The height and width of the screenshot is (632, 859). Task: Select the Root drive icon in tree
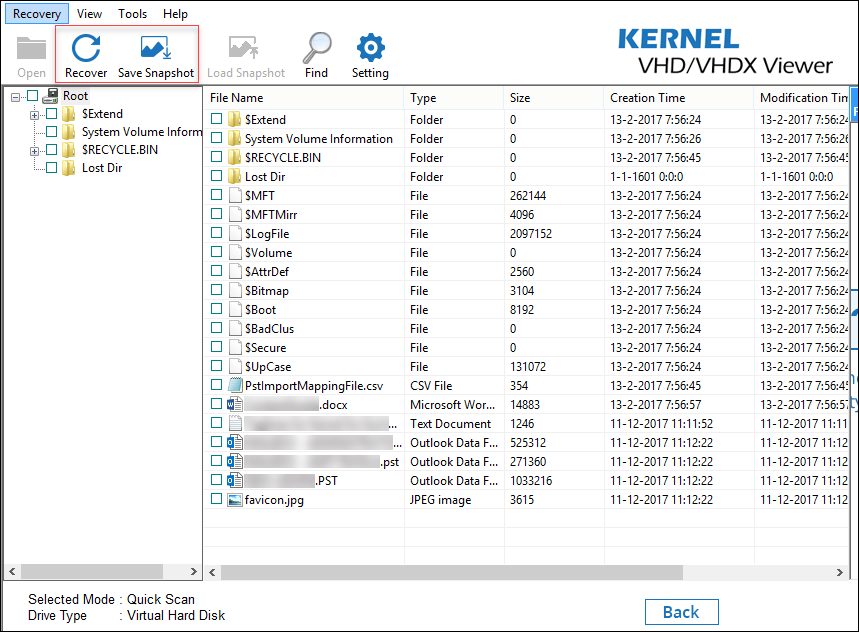(50, 96)
